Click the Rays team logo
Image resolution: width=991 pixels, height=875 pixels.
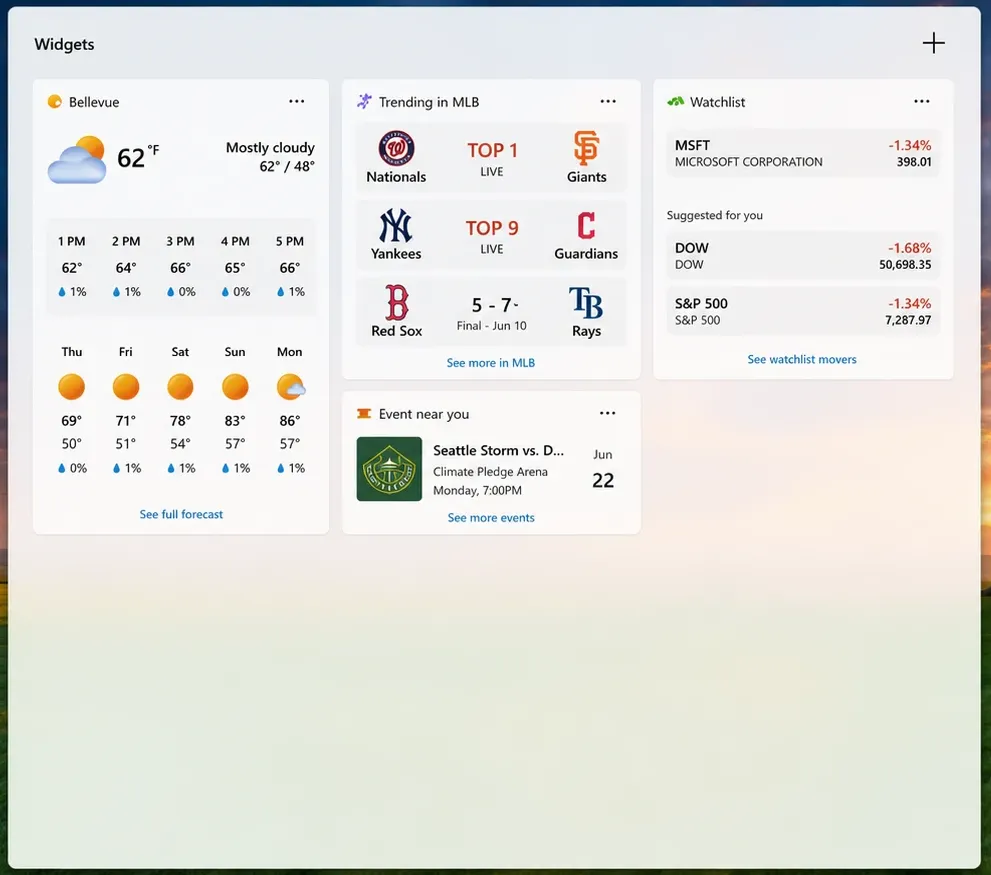[x=586, y=303]
